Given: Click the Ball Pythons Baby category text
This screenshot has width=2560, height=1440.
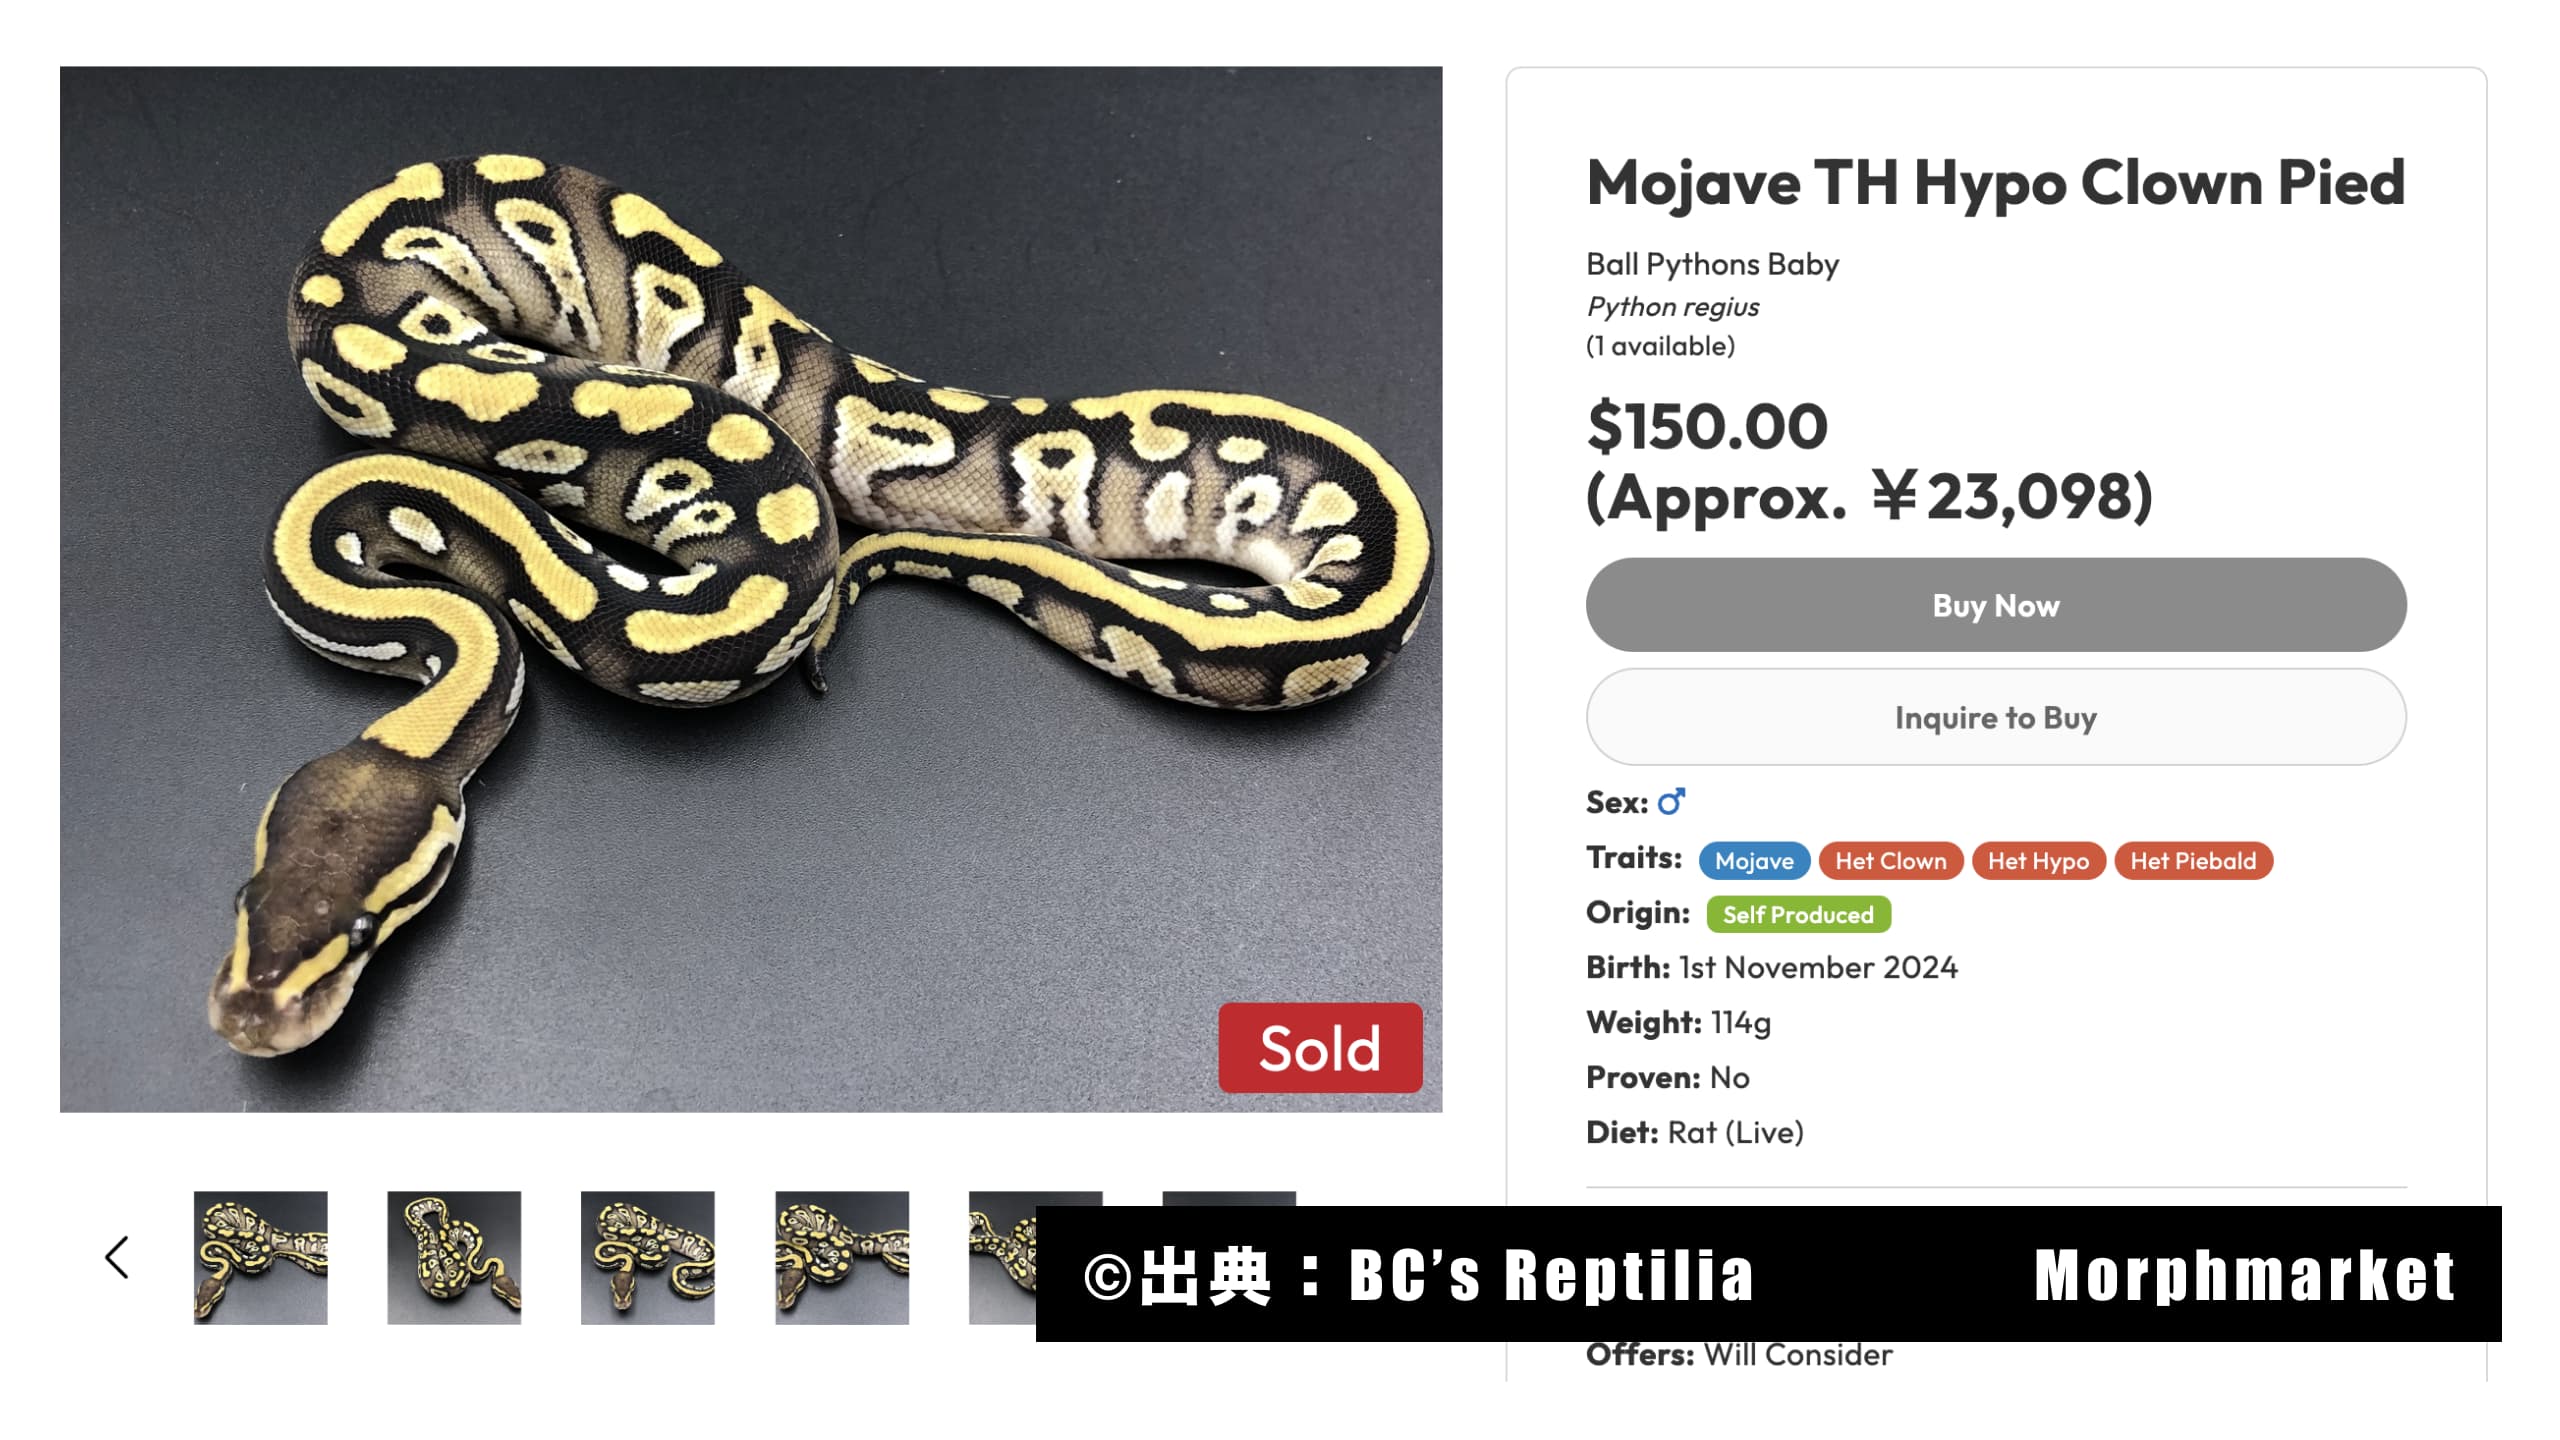Looking at the screenshot, I should click(1712, 264).
